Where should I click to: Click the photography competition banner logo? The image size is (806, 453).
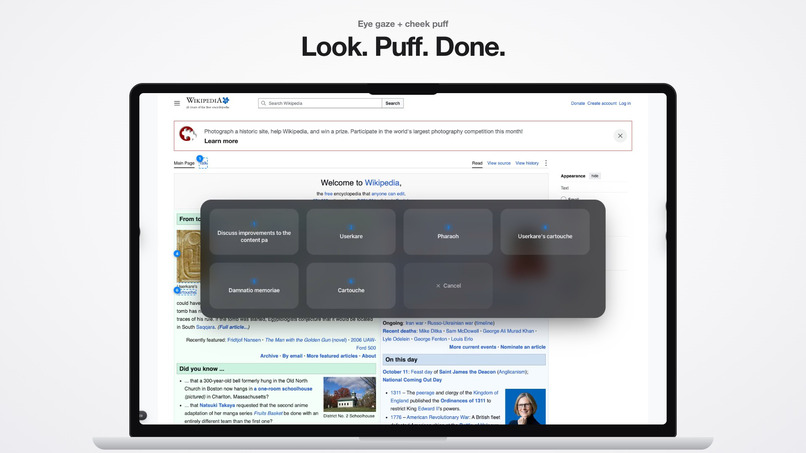pos(188,134)
